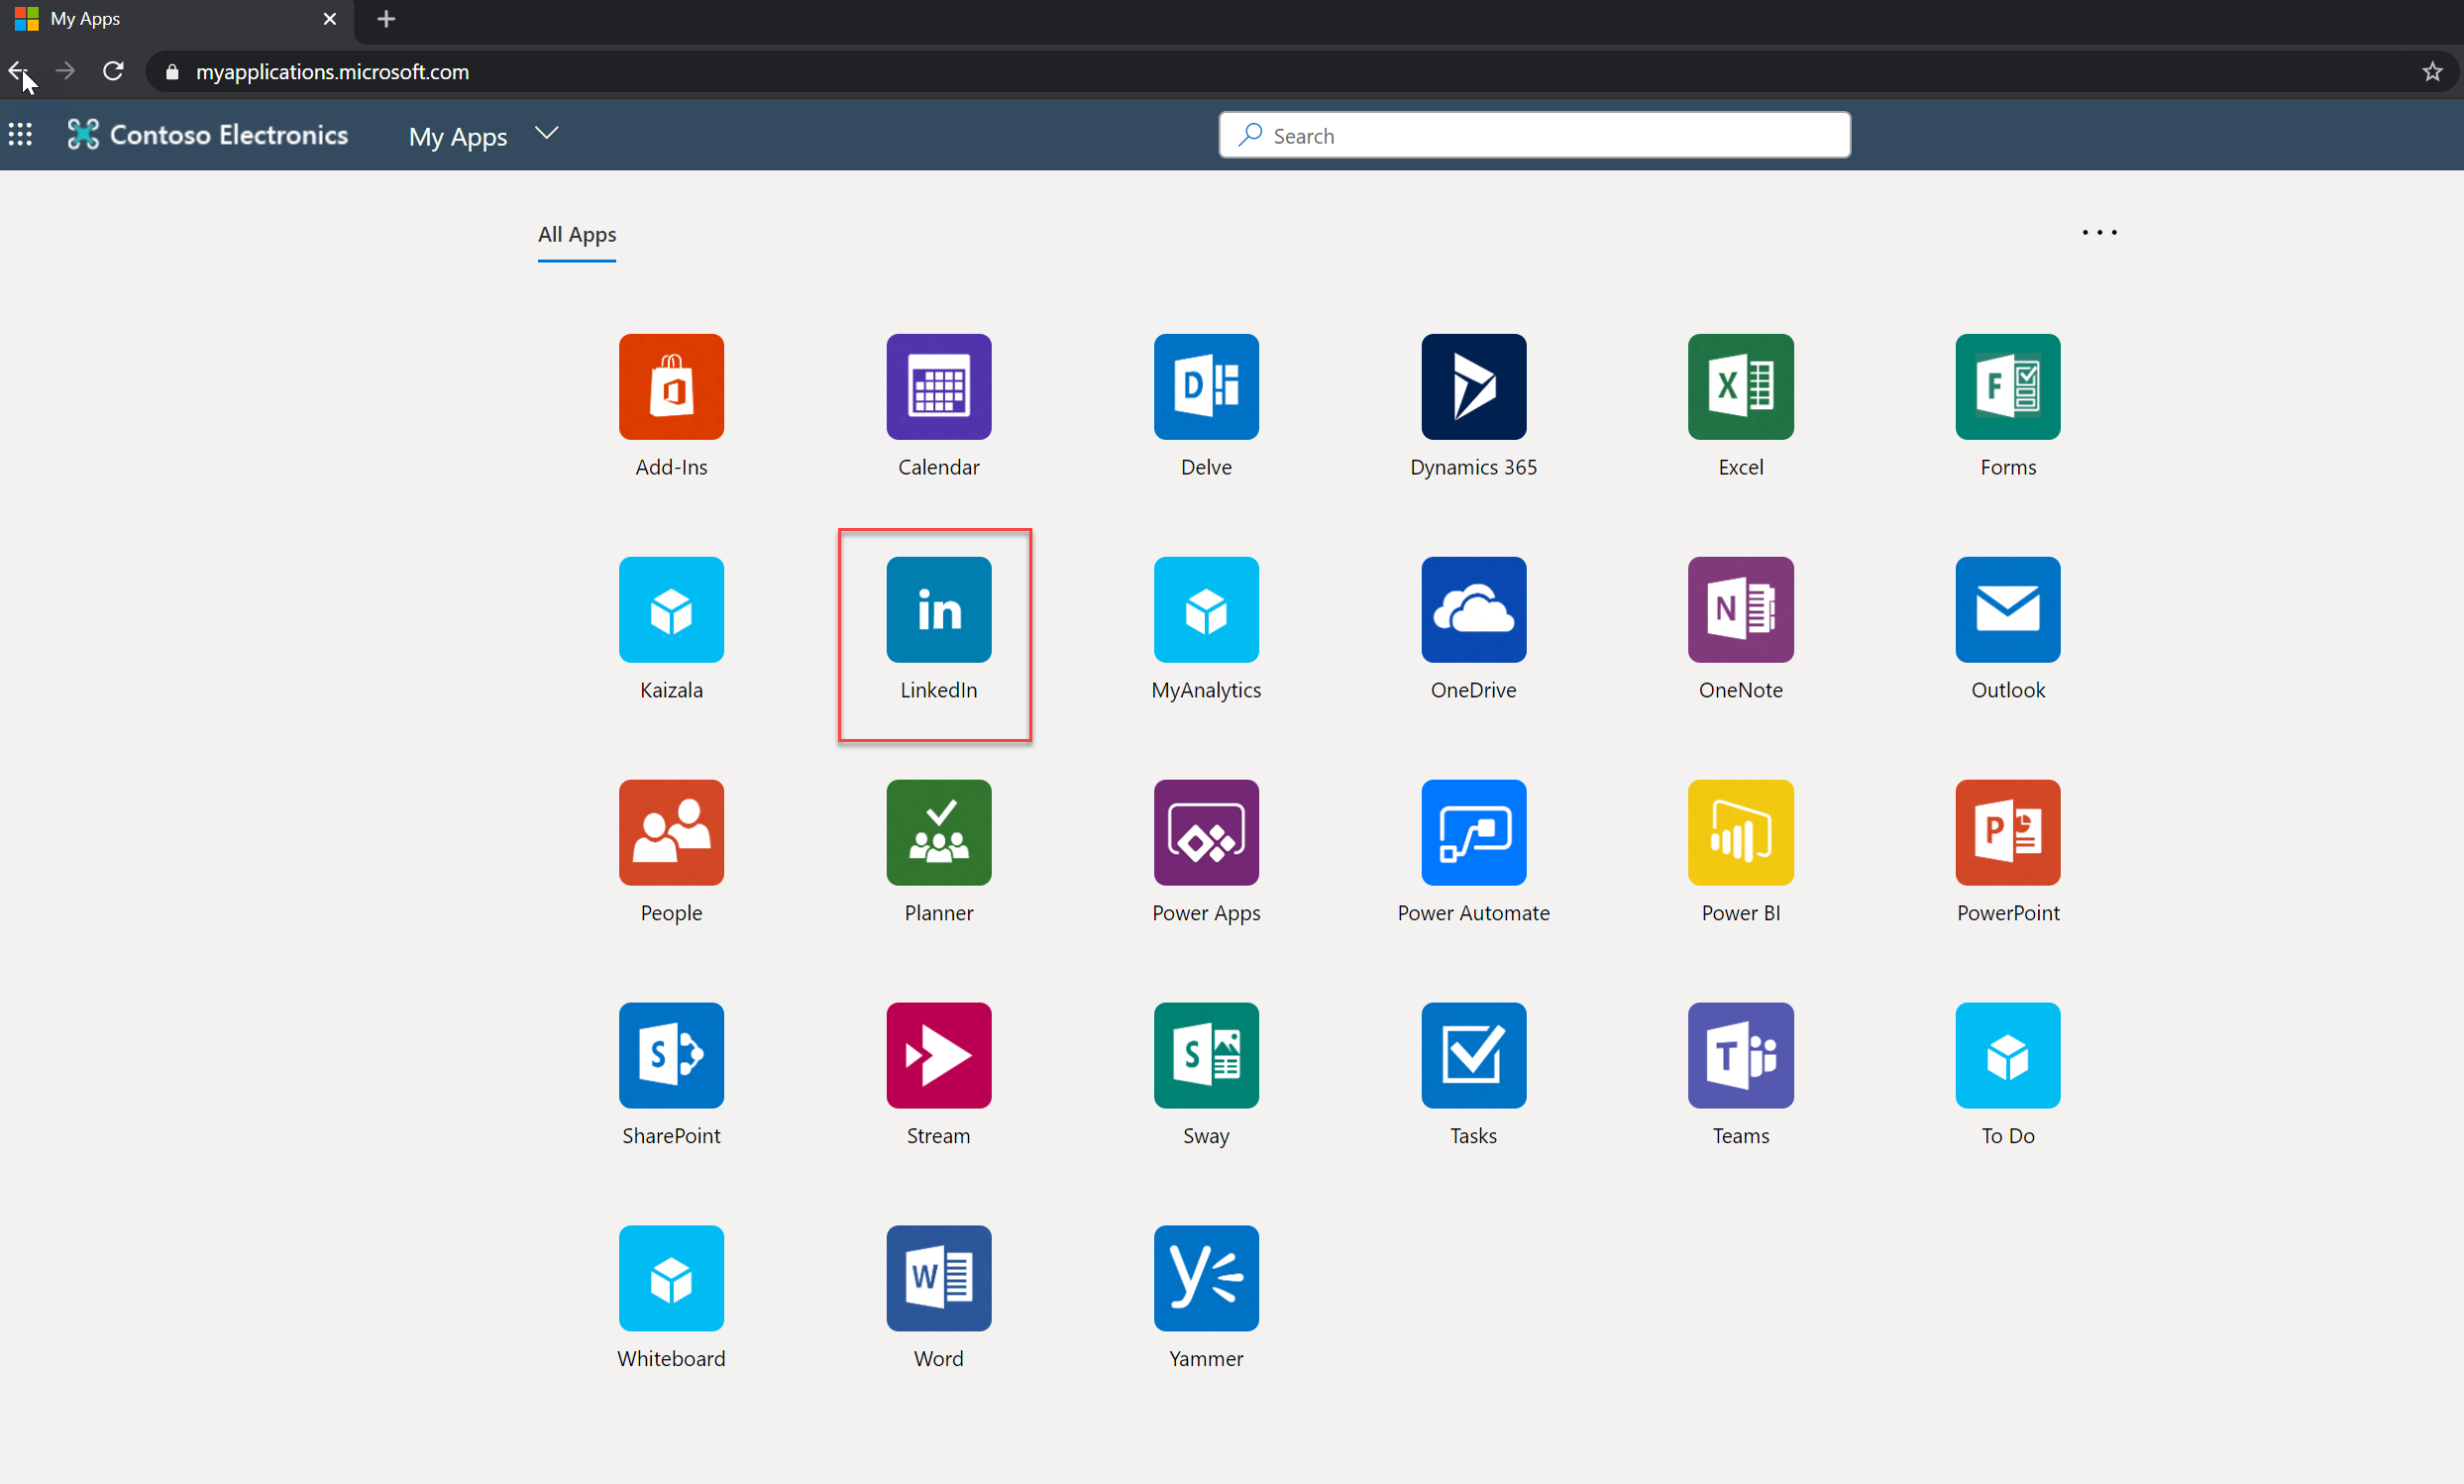
Task: Open OneNote
Action: tap(1740, 609)
